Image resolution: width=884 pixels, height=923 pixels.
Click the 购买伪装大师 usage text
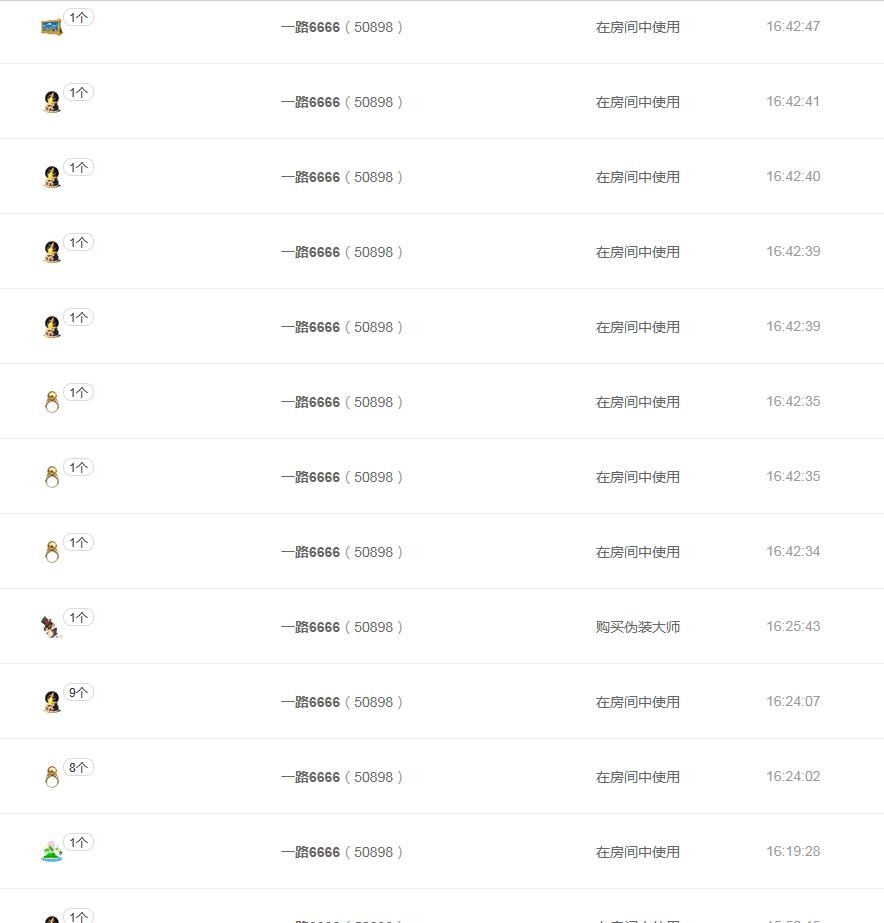click(637, 627)
